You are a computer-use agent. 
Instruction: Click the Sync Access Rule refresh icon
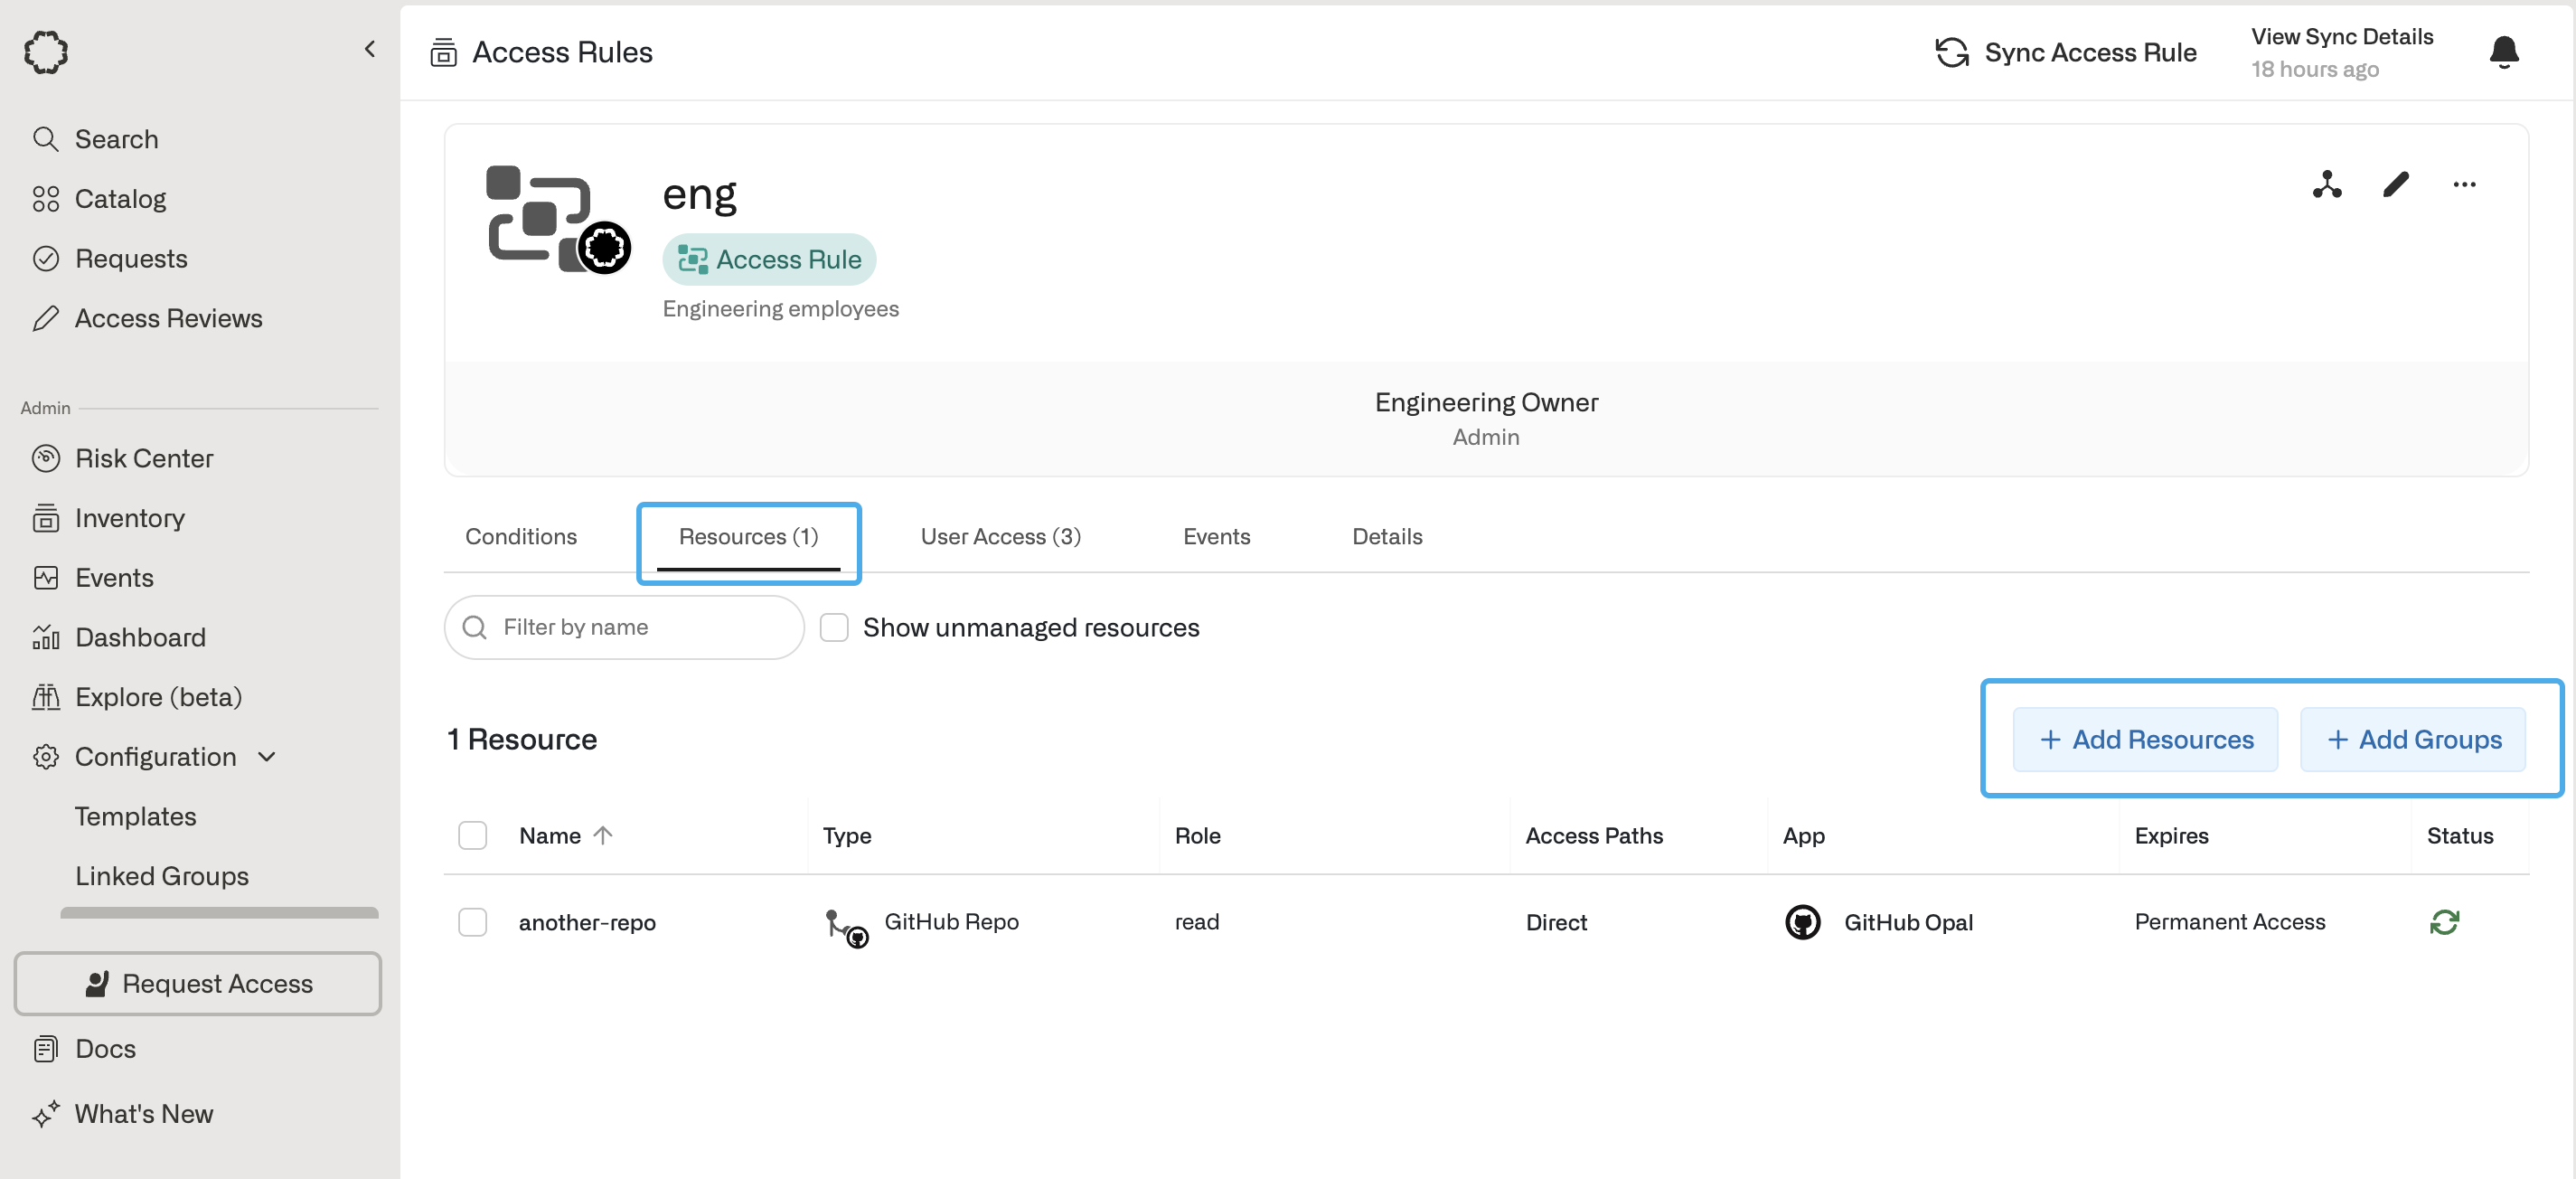click(x=1951, y=52)
